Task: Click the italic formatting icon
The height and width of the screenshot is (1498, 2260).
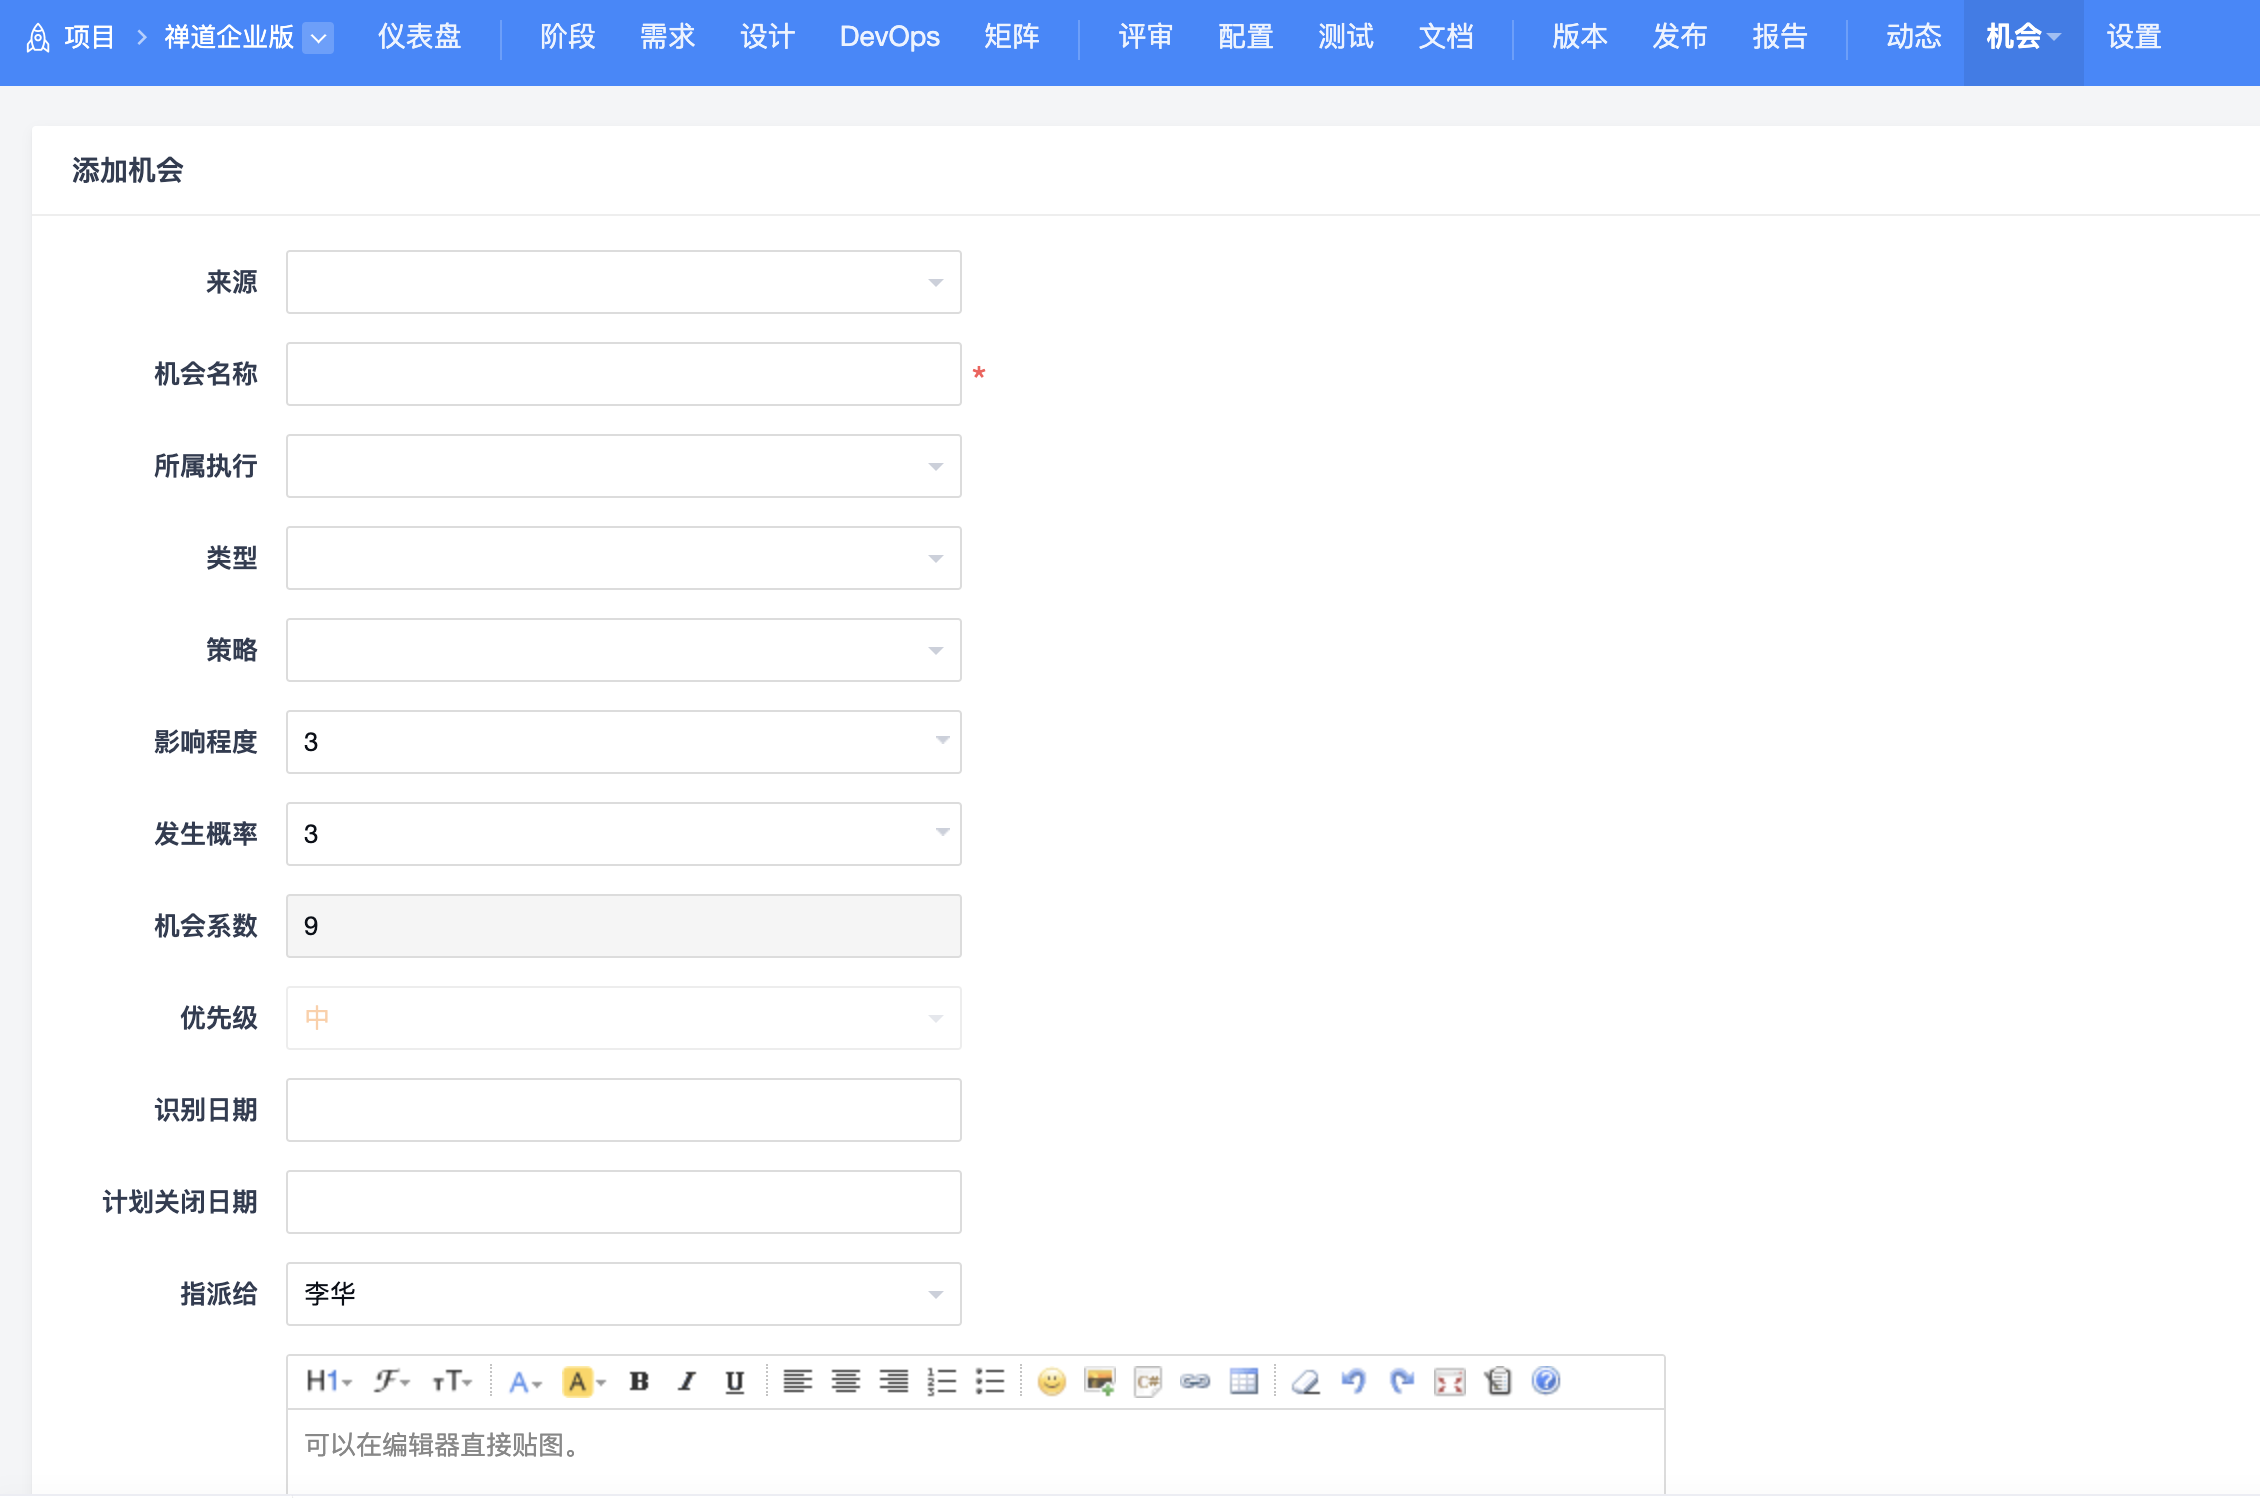Action: [686, 1382]
